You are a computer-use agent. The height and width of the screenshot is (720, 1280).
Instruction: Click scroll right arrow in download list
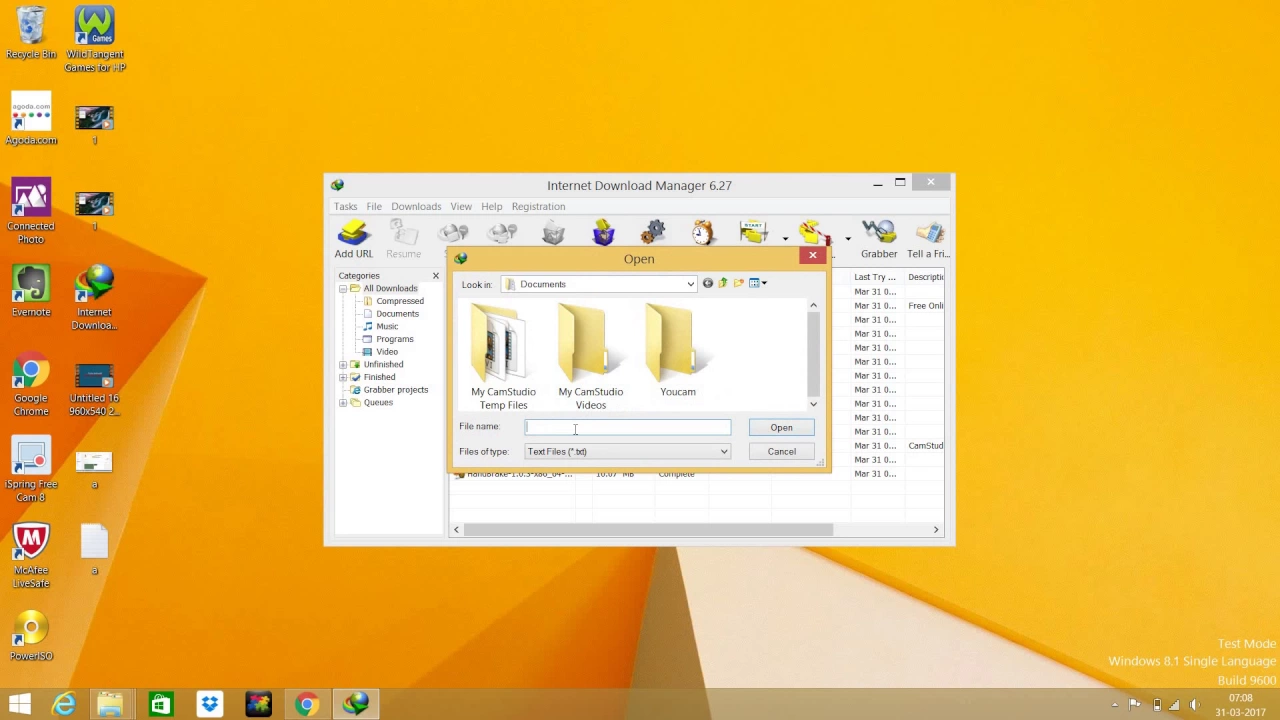pos(936,530)
